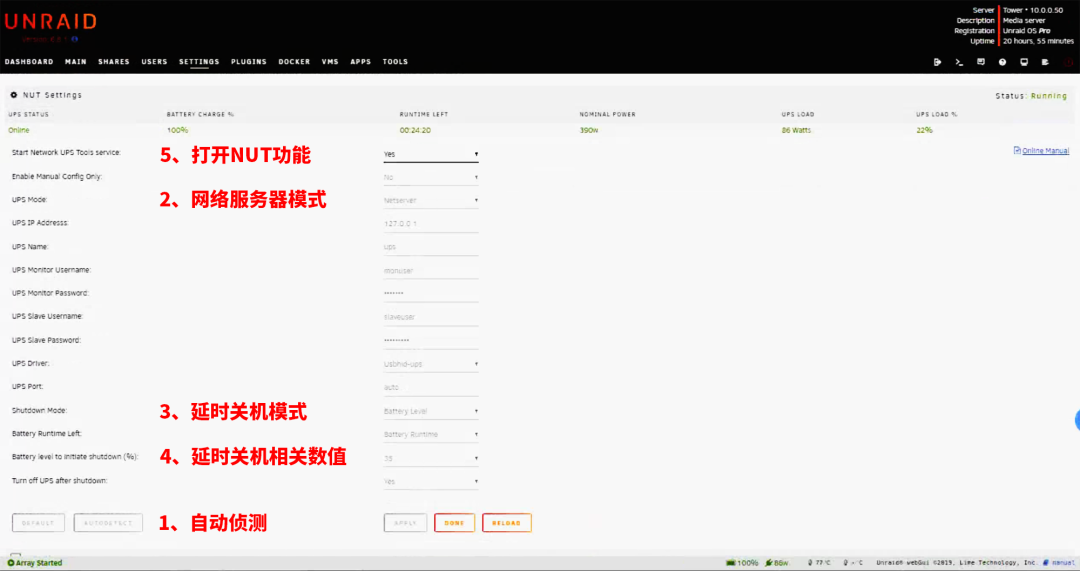Open the Shutdown Mode dropdown
Viewport: 1080px width, 571px height.
coord(431,411)
